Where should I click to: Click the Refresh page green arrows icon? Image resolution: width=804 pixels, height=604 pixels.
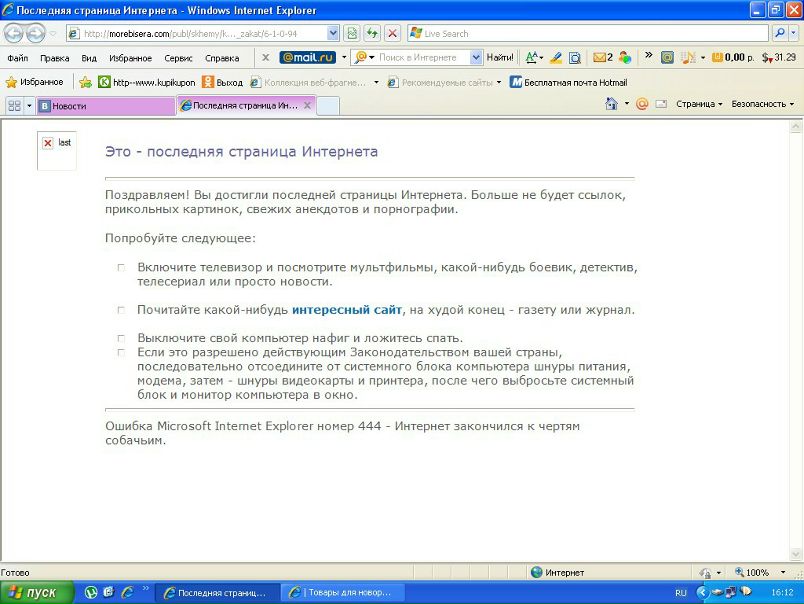point(371,33)
